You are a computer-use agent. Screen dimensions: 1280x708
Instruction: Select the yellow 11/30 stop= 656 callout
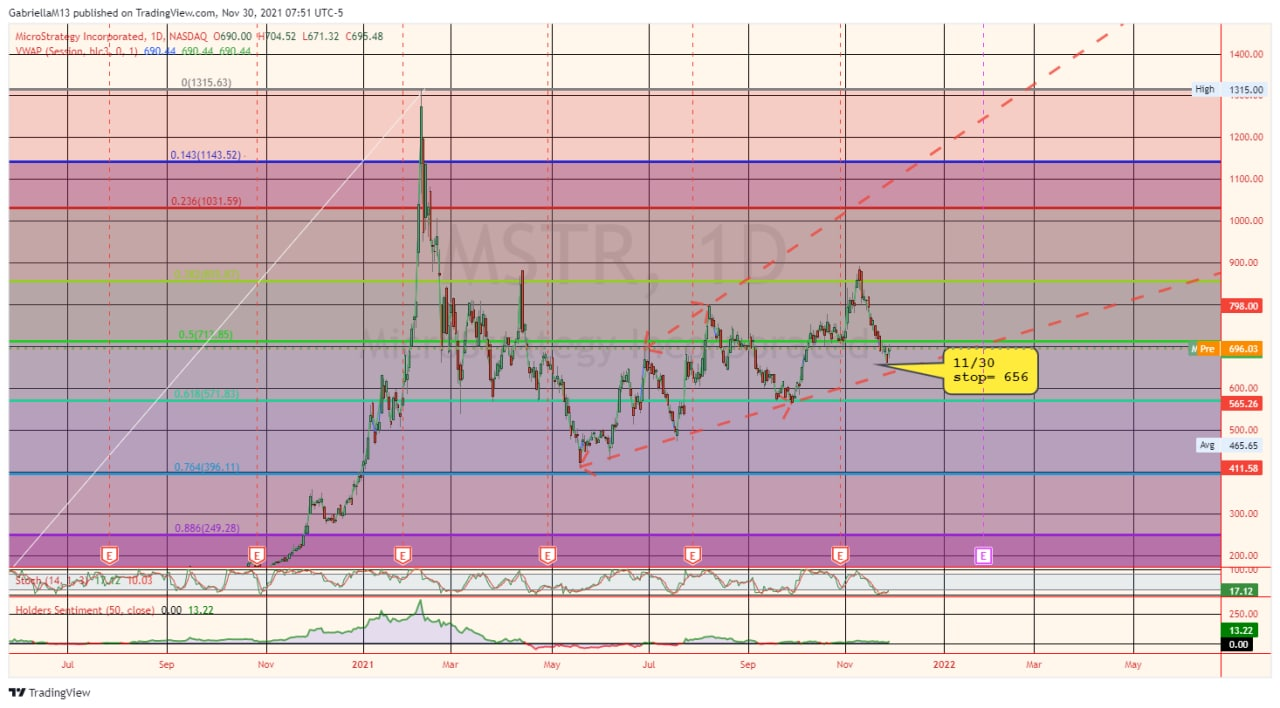[991, 371]
